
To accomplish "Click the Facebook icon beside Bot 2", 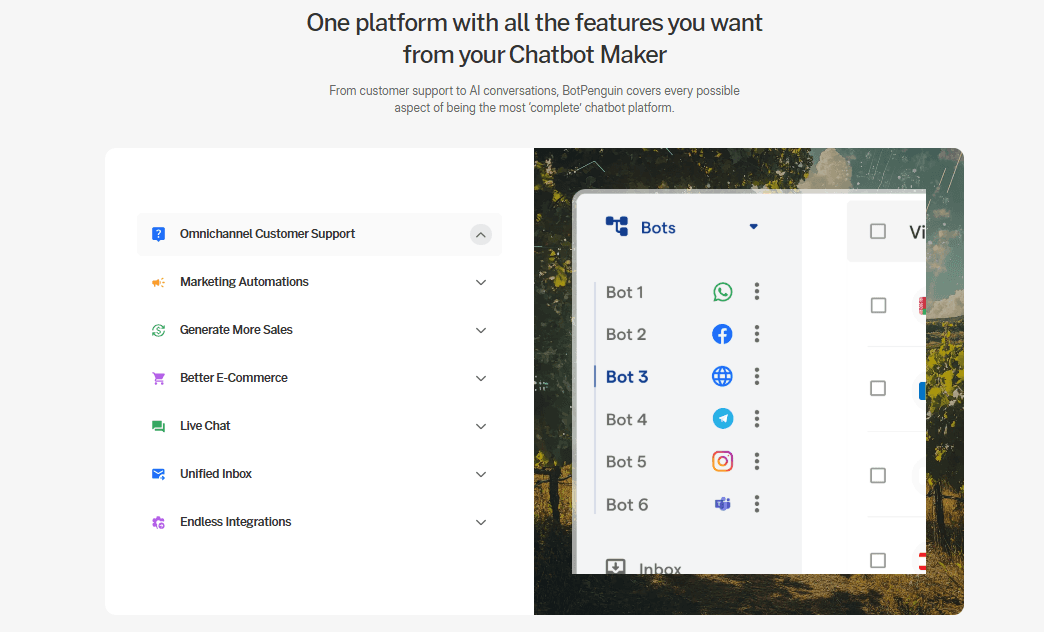I will coord(722,334).
